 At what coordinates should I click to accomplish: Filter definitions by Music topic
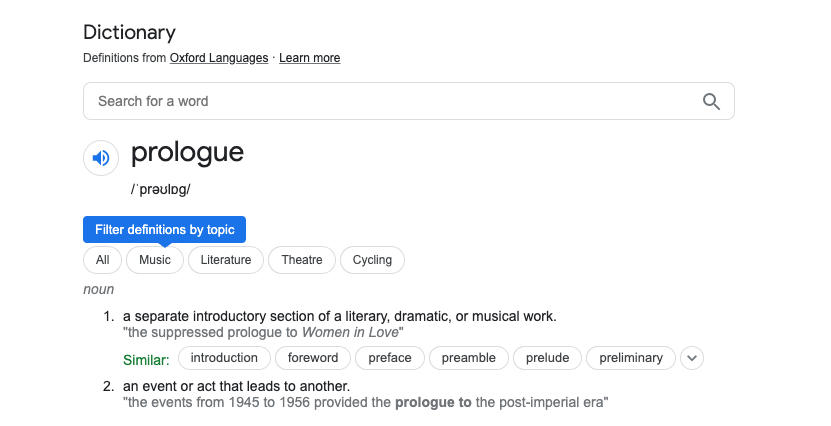[155, 260]
